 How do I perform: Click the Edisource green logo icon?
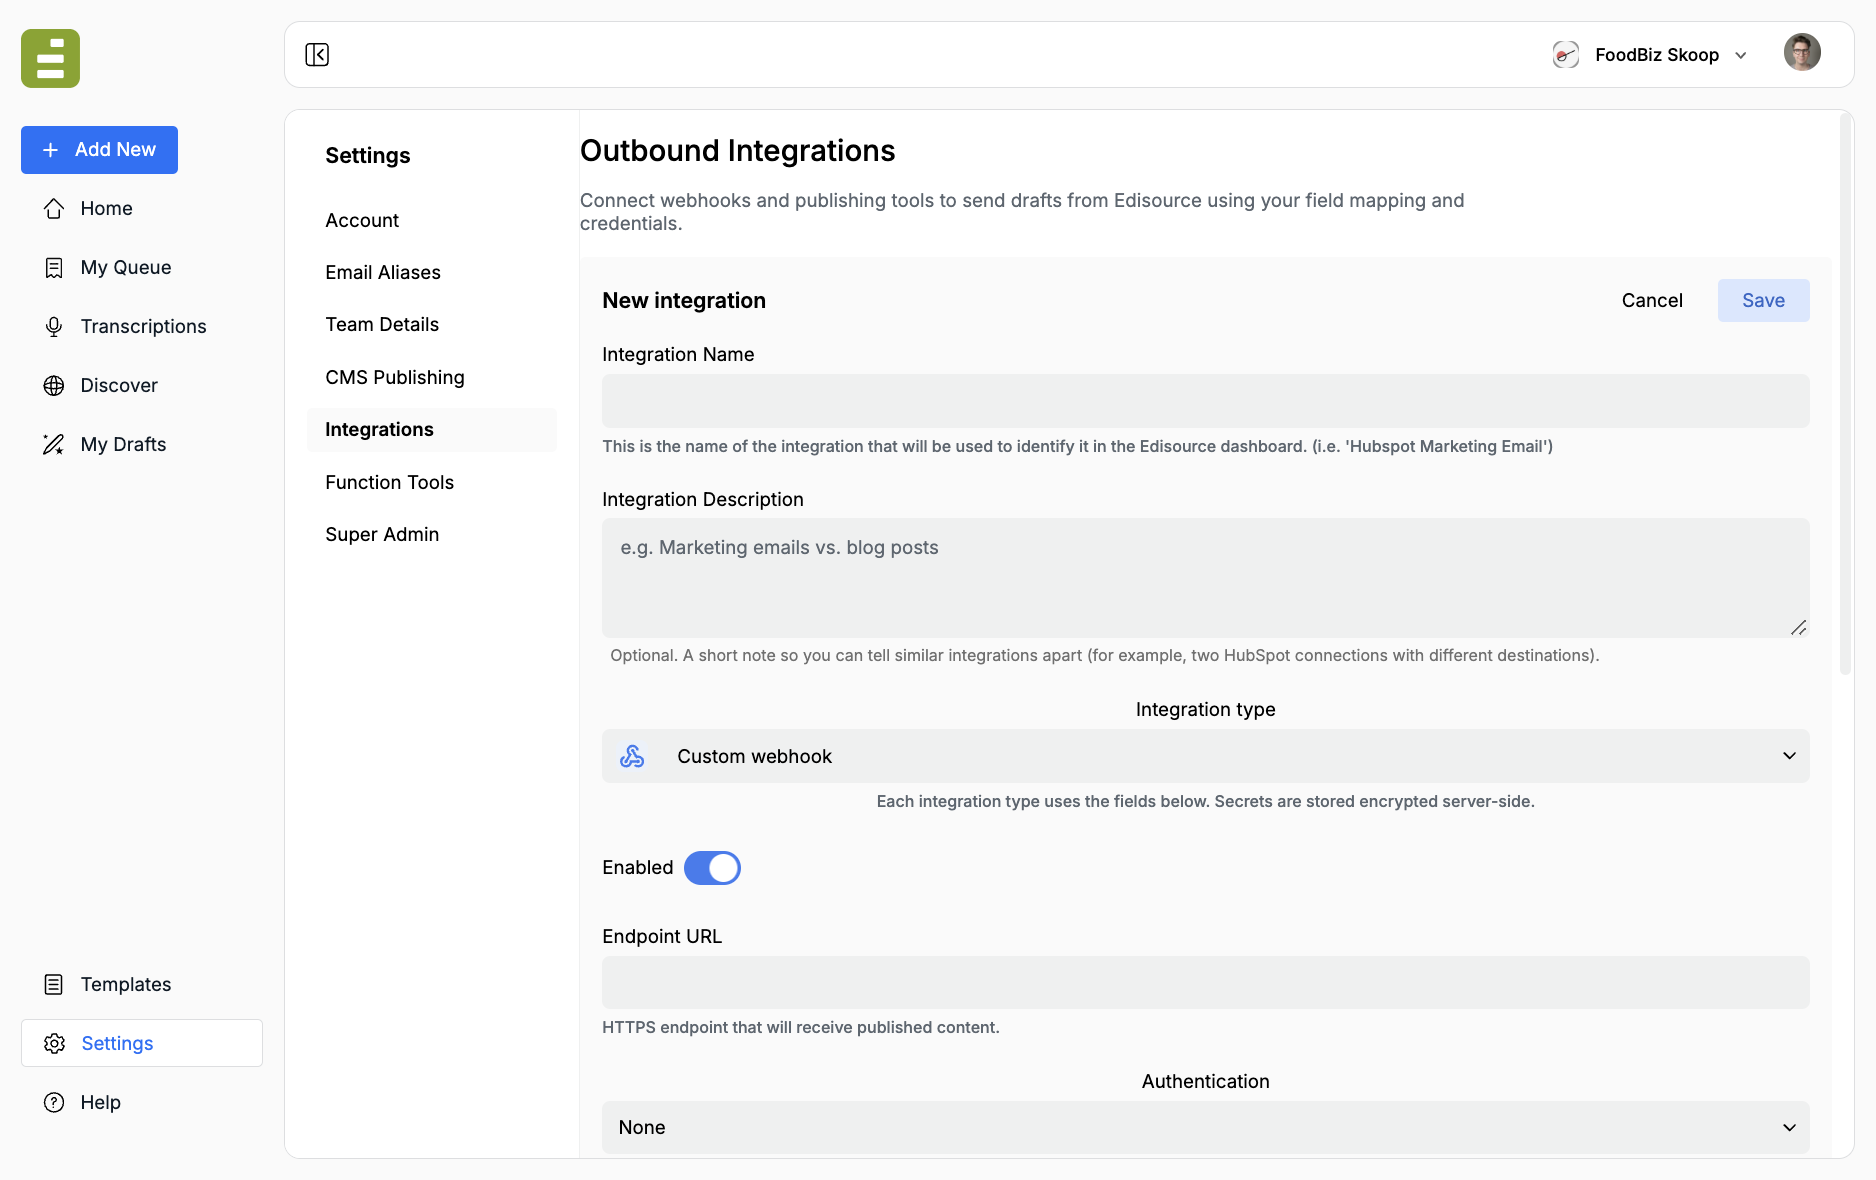pyautogui.click(x=50, y=58)
